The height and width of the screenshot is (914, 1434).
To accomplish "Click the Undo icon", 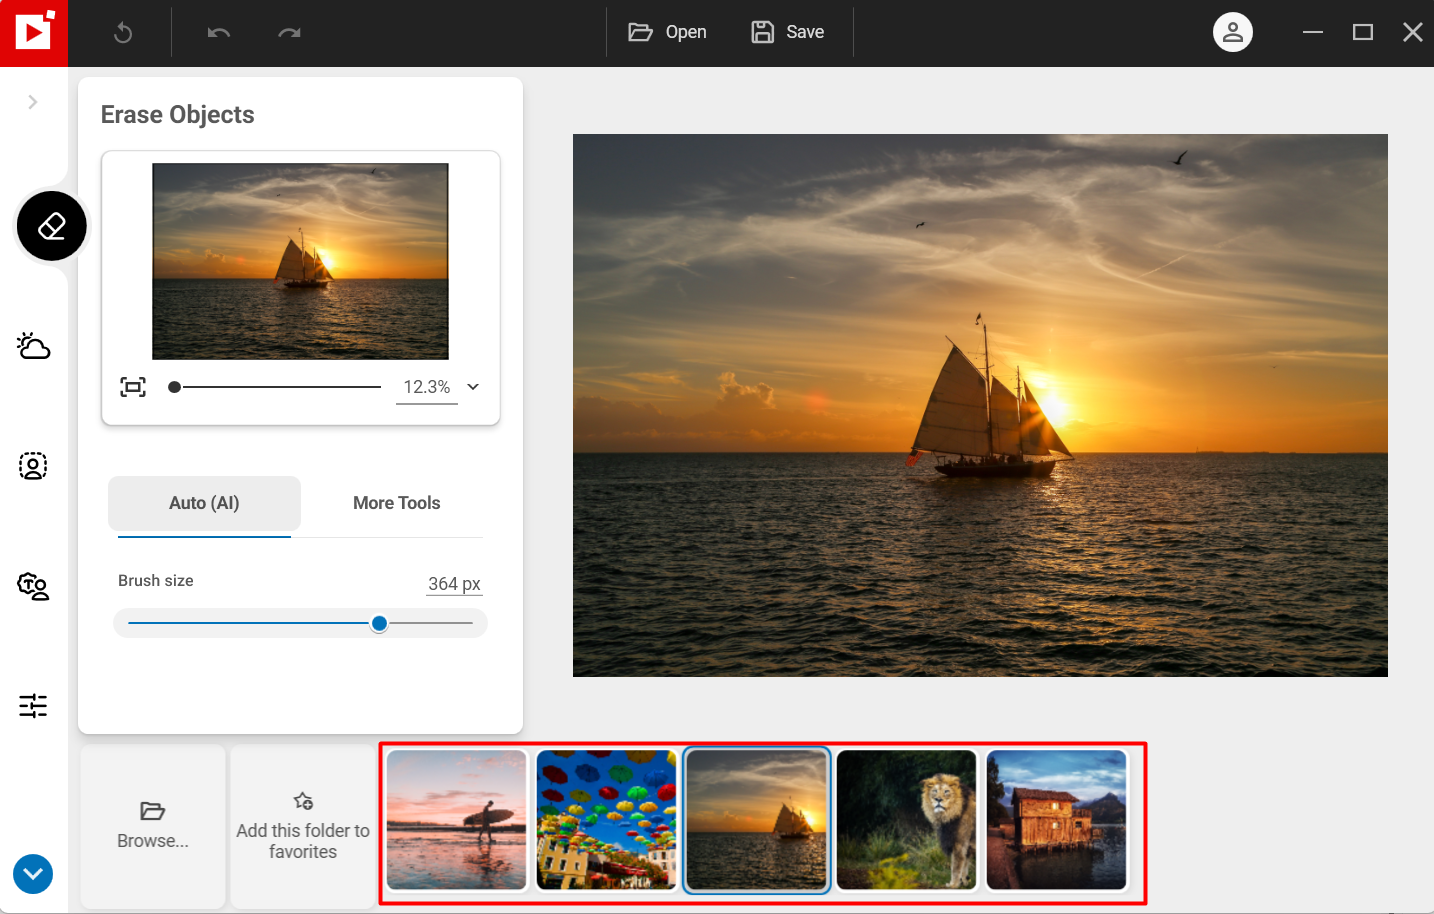I will click(x=221, y=32).
